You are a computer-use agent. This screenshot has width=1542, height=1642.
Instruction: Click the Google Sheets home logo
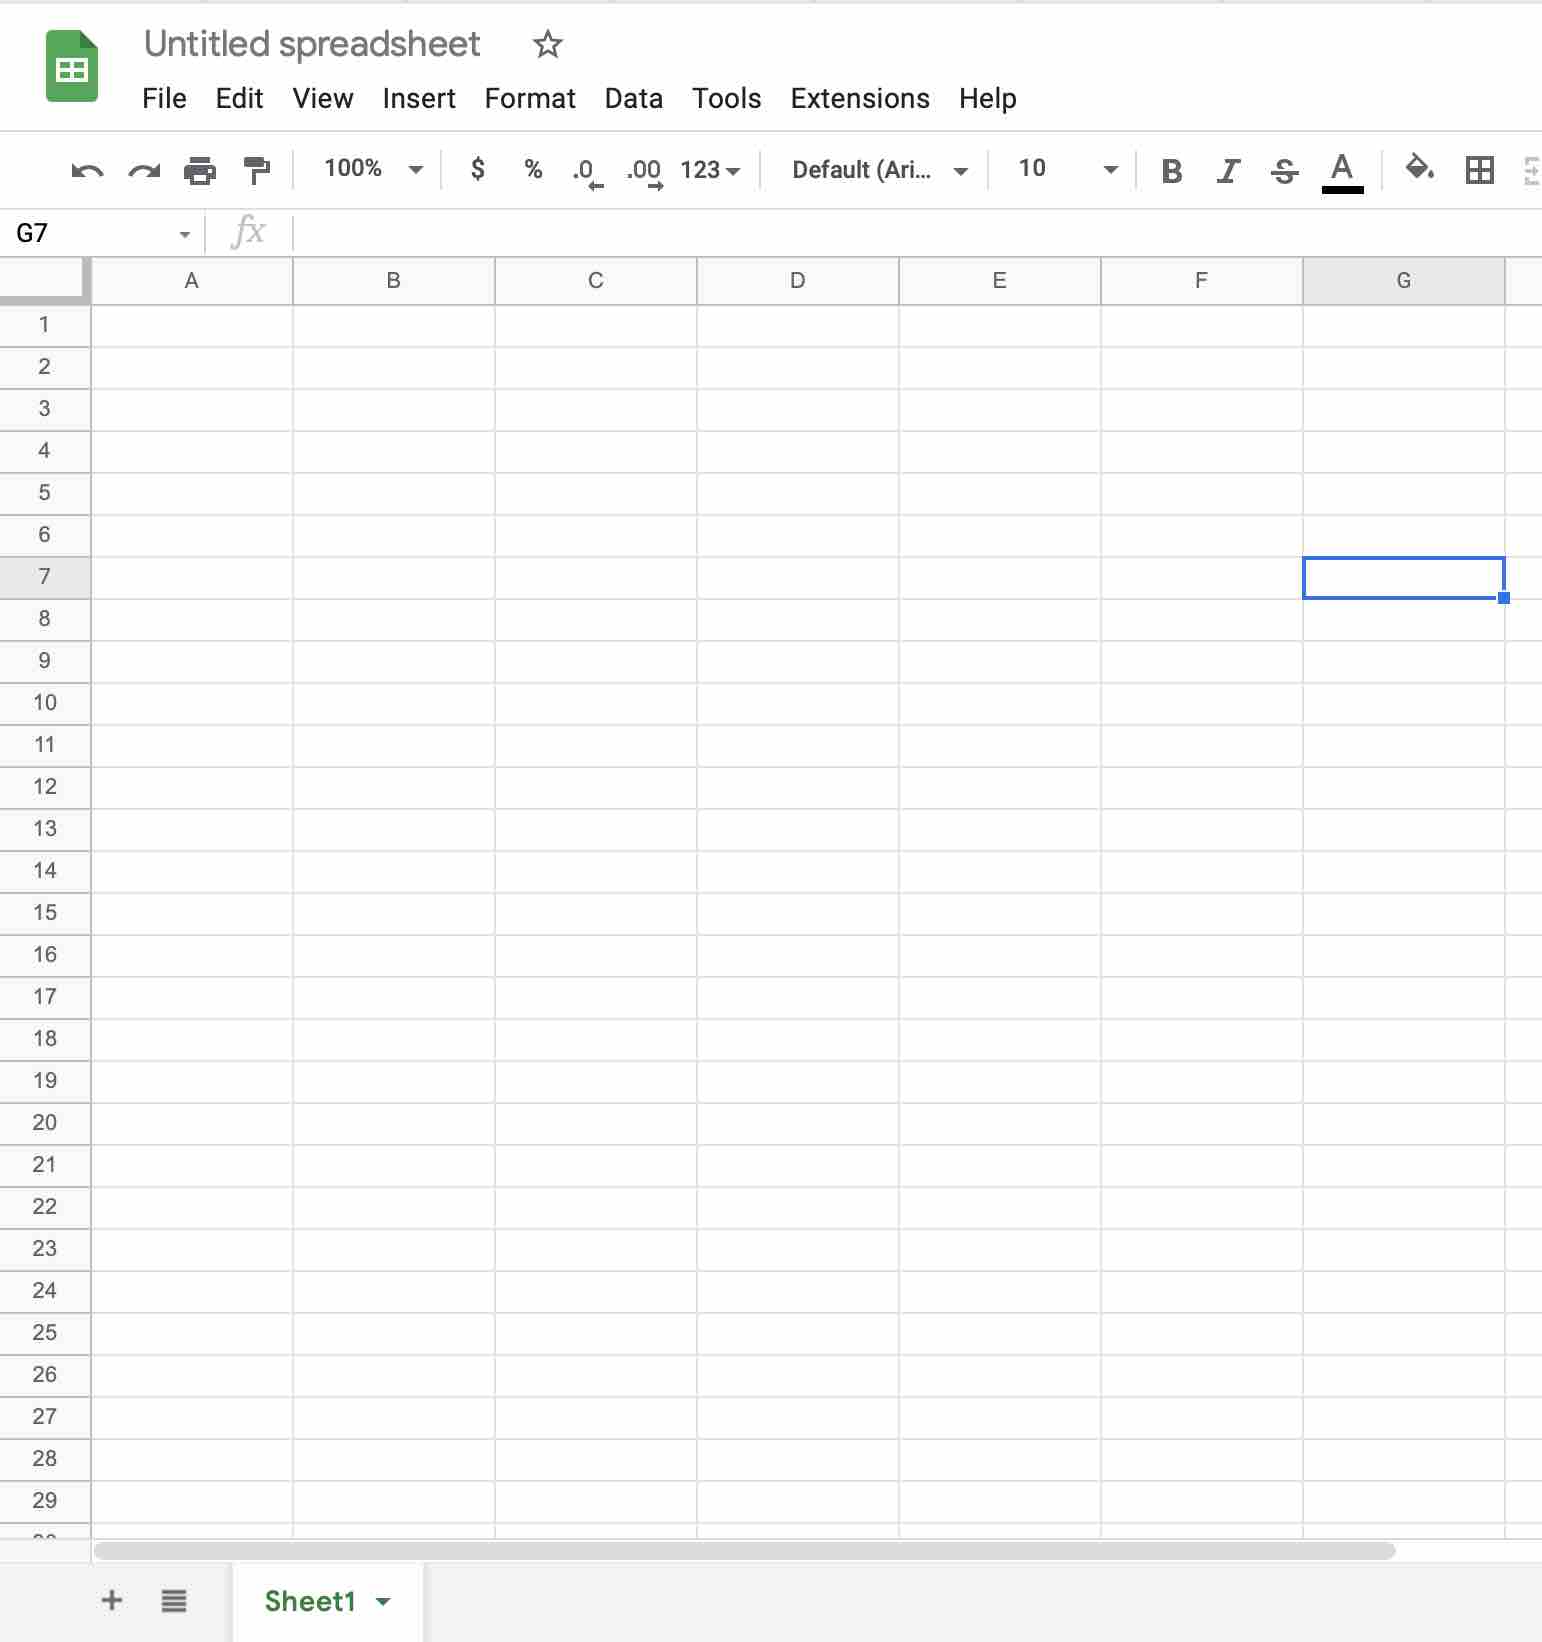[x=72, y=67]
